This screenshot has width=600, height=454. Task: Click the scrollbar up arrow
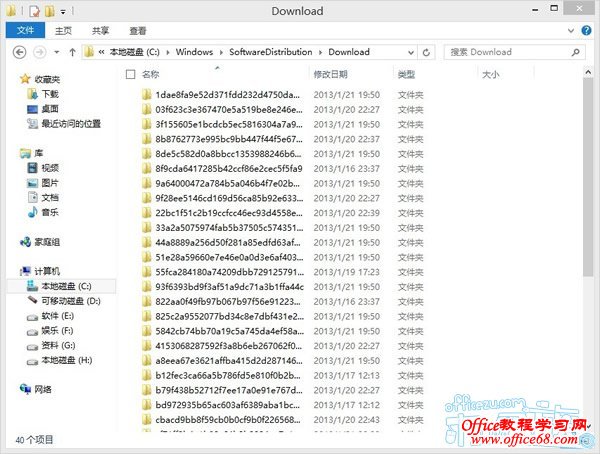588,72
